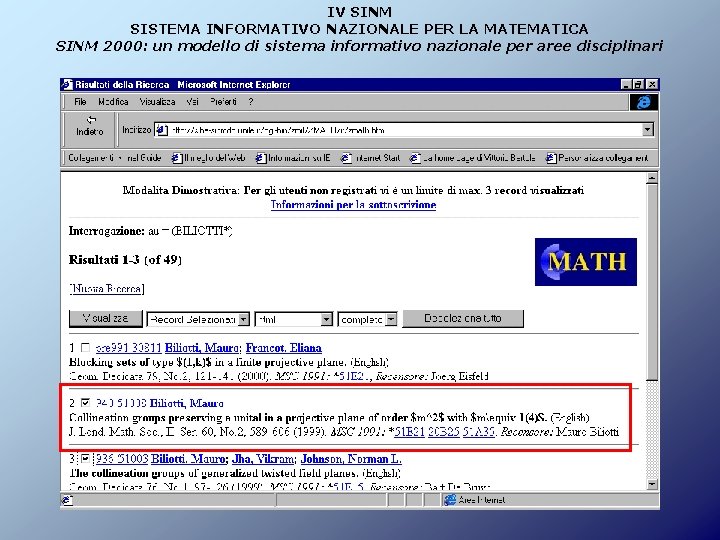The width and height of the screenshot is (720, 540).
Task: Click the 'Collegamenti' links bar label
Action: pyautogui.click(x=91, y=158)
